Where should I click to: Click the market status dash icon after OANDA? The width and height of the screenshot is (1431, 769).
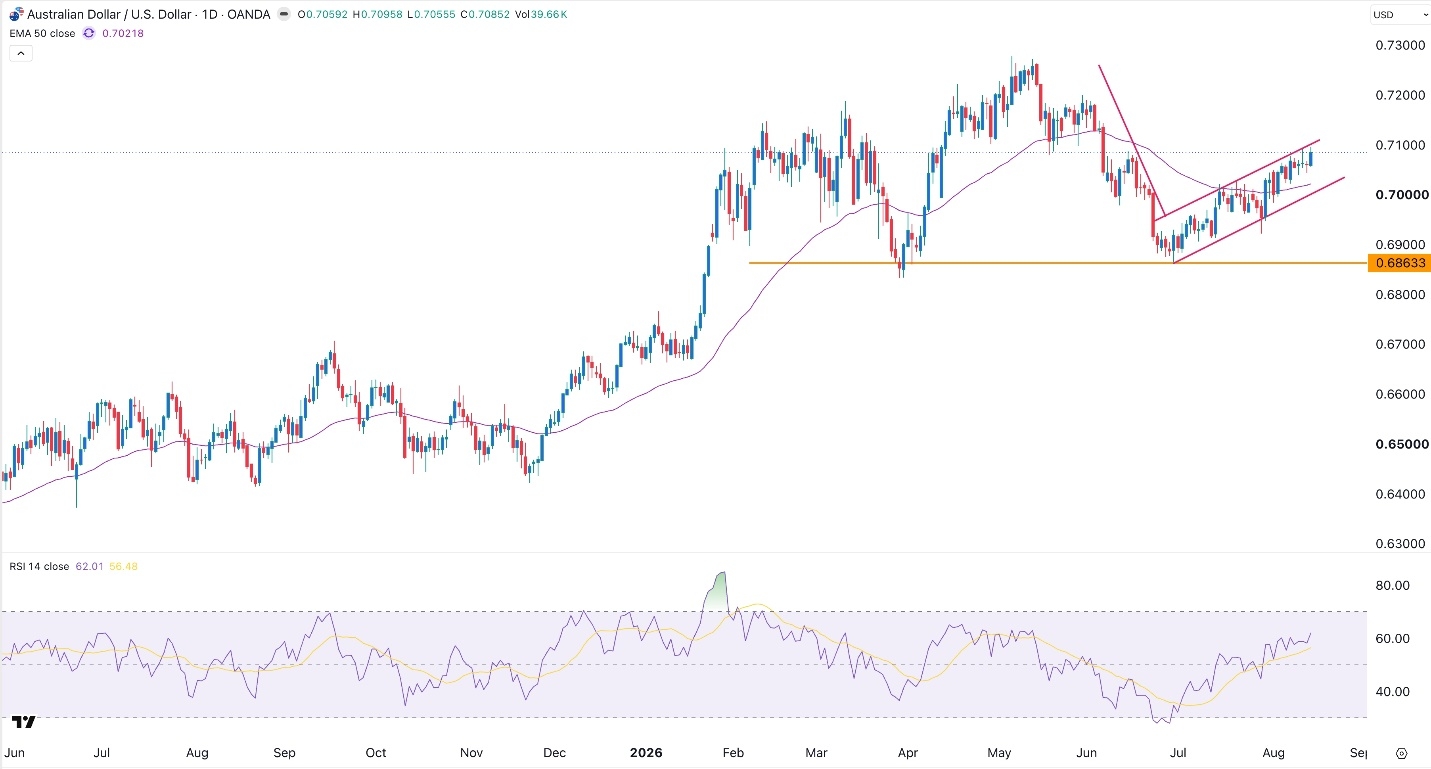pyautogui.click(x=283, y=14)
